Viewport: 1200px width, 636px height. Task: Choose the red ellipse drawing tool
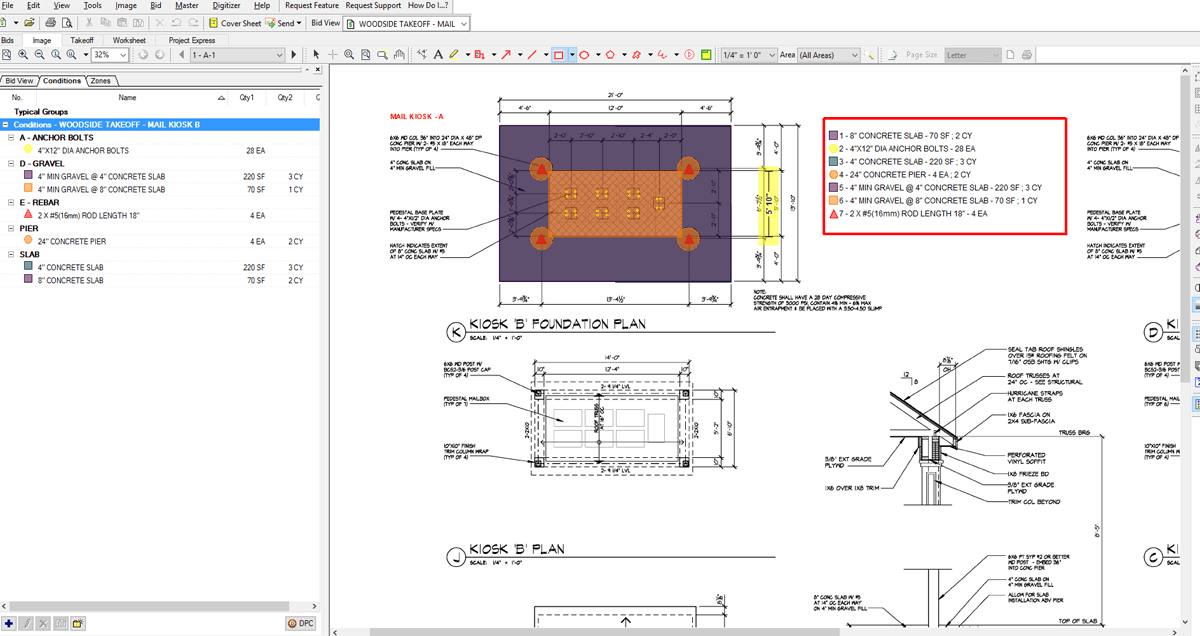(x=584, y=55)
